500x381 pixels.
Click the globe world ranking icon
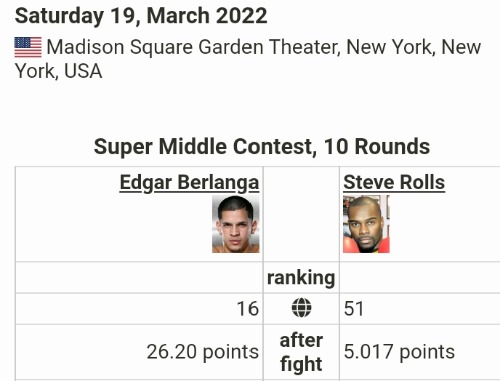(x=301, y=308)
